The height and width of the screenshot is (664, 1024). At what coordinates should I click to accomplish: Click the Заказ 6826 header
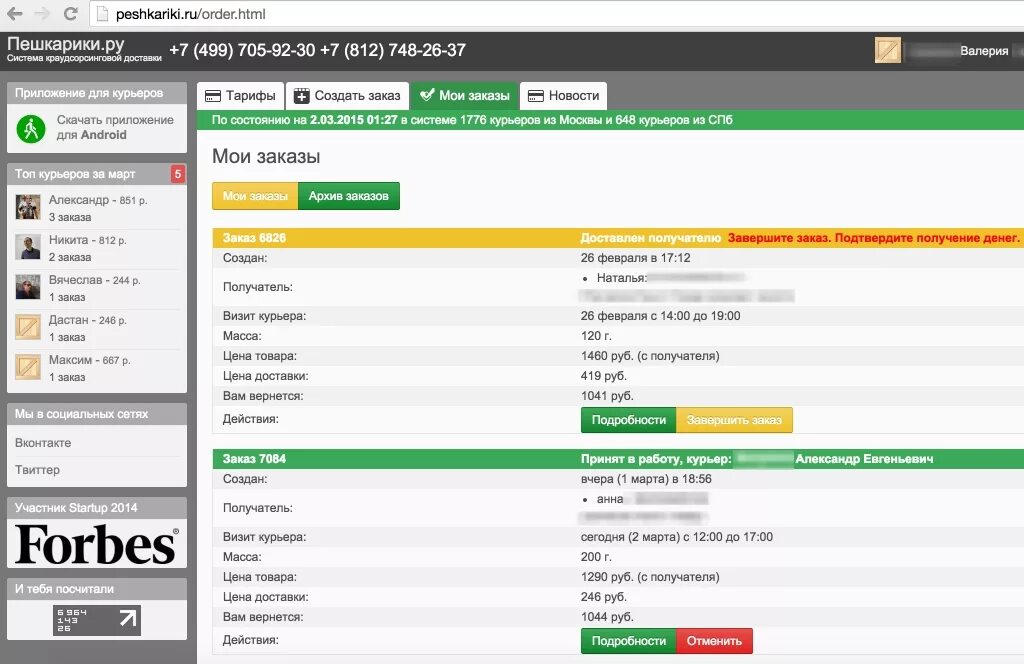254,238
